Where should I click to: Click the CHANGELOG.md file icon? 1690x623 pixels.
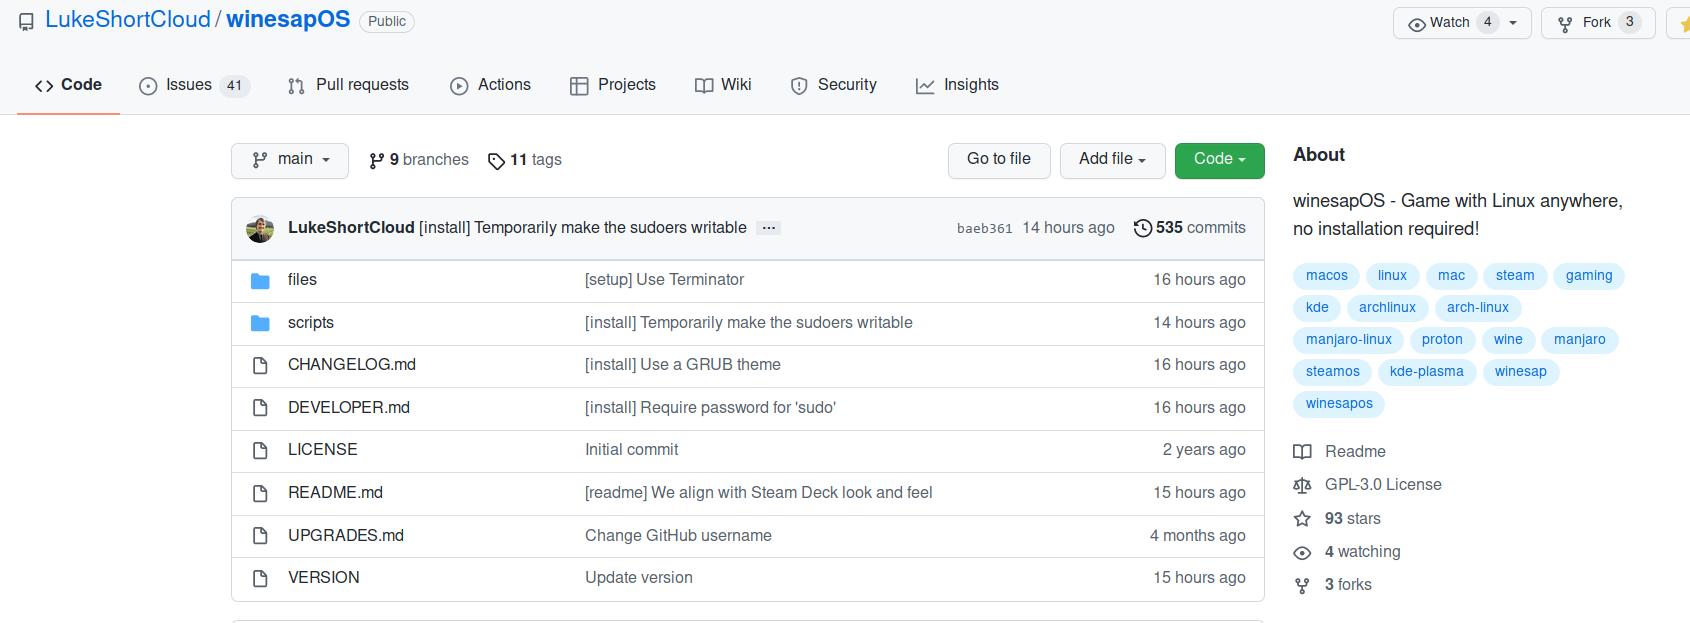[260, 366]
